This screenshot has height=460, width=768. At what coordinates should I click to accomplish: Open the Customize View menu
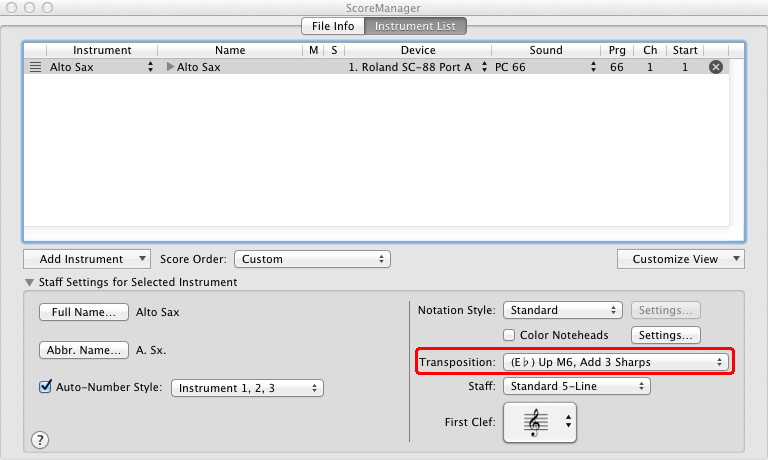(680, 259)
